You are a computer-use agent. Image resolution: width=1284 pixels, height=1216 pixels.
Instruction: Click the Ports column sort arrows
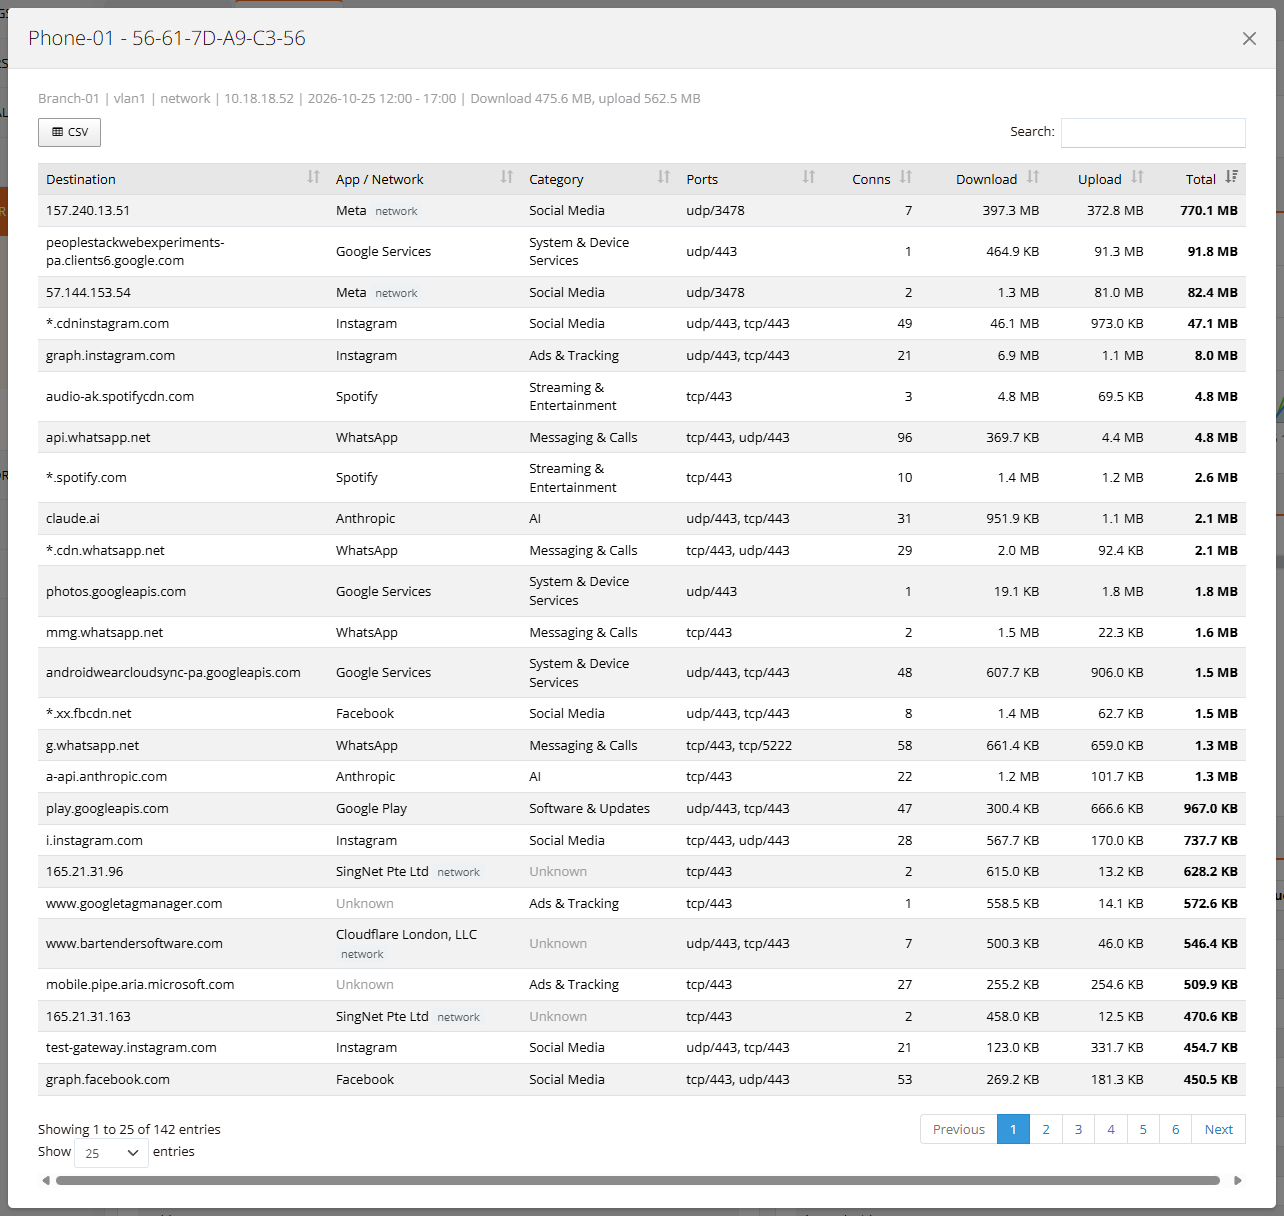coord(809,177)
